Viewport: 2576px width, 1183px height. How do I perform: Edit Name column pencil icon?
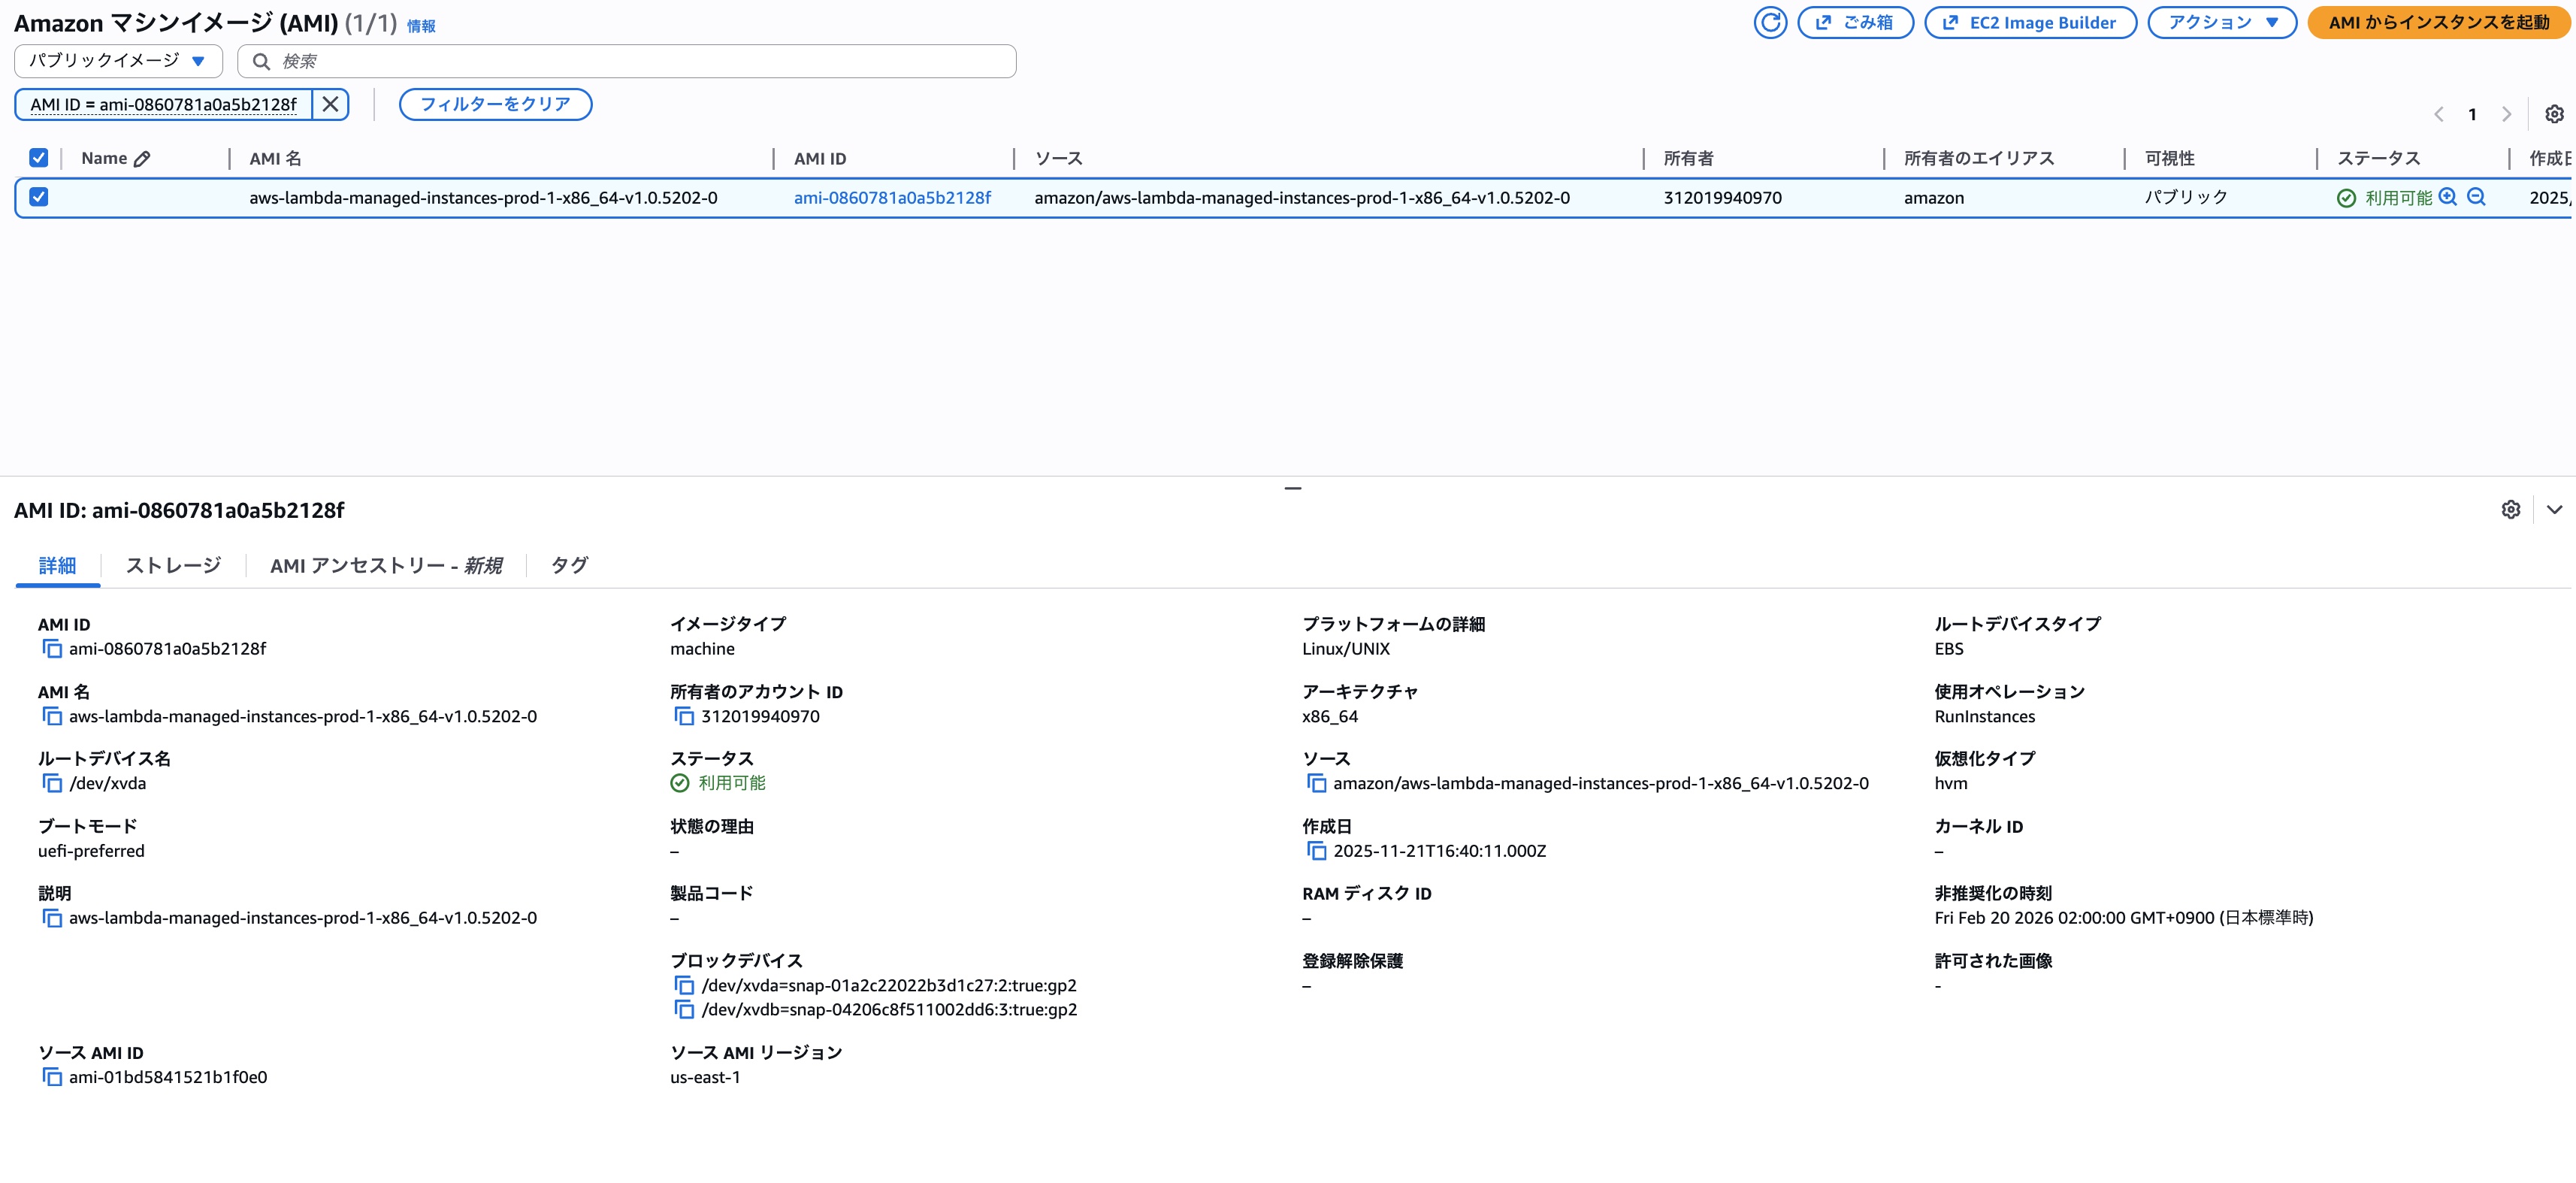coord(142,159)
